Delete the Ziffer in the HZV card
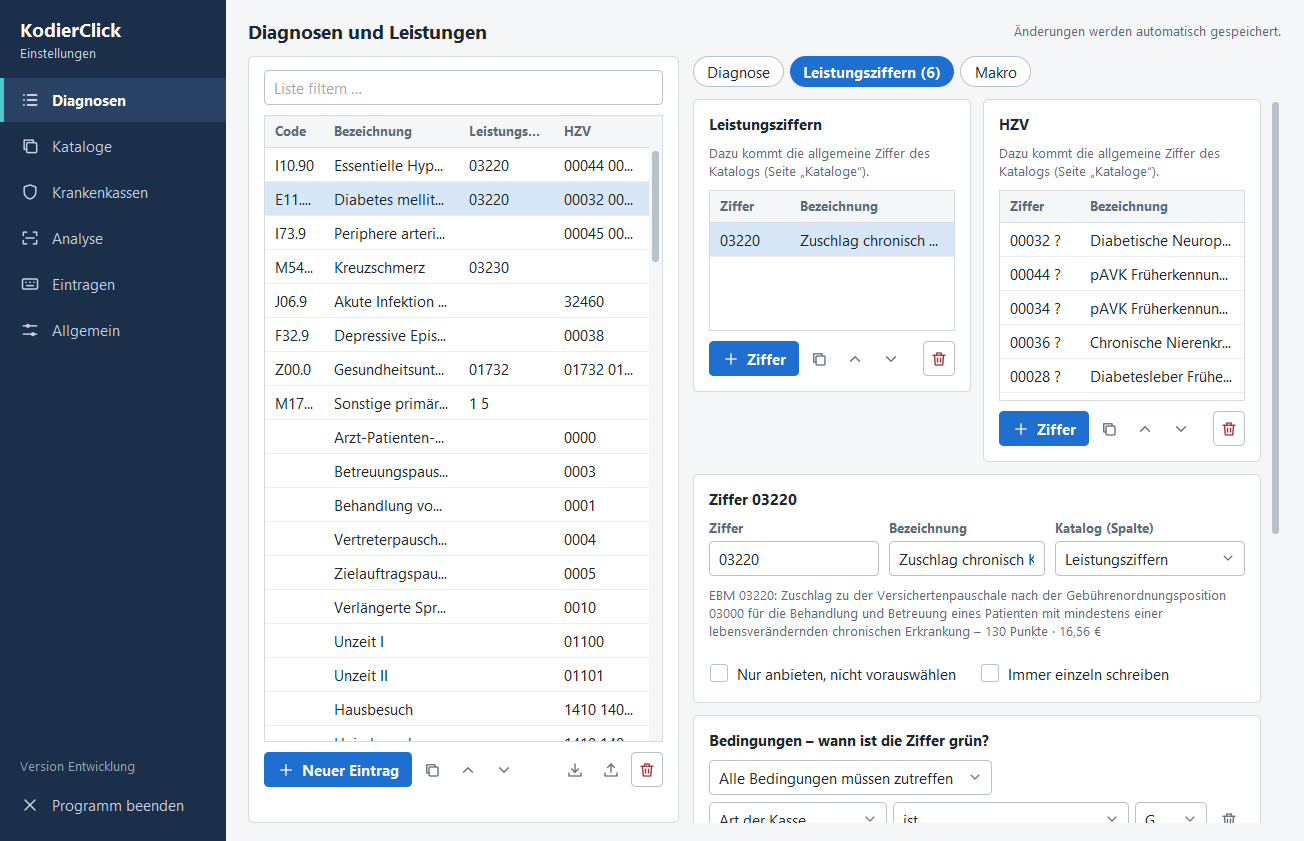 click(1229, 429)
